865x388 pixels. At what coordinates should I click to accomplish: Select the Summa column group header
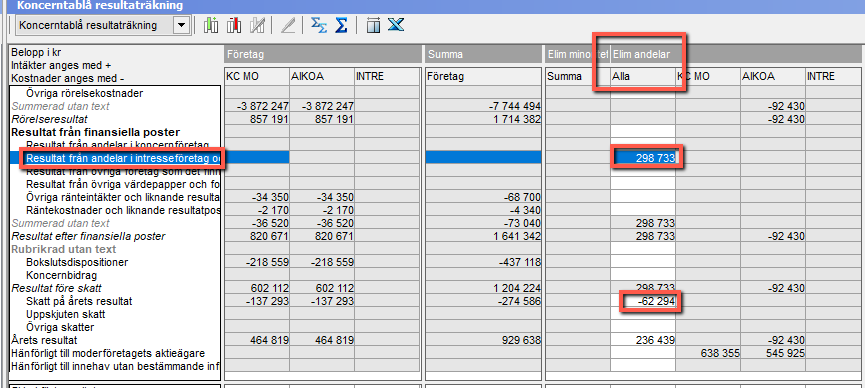[x=483, y=55]
